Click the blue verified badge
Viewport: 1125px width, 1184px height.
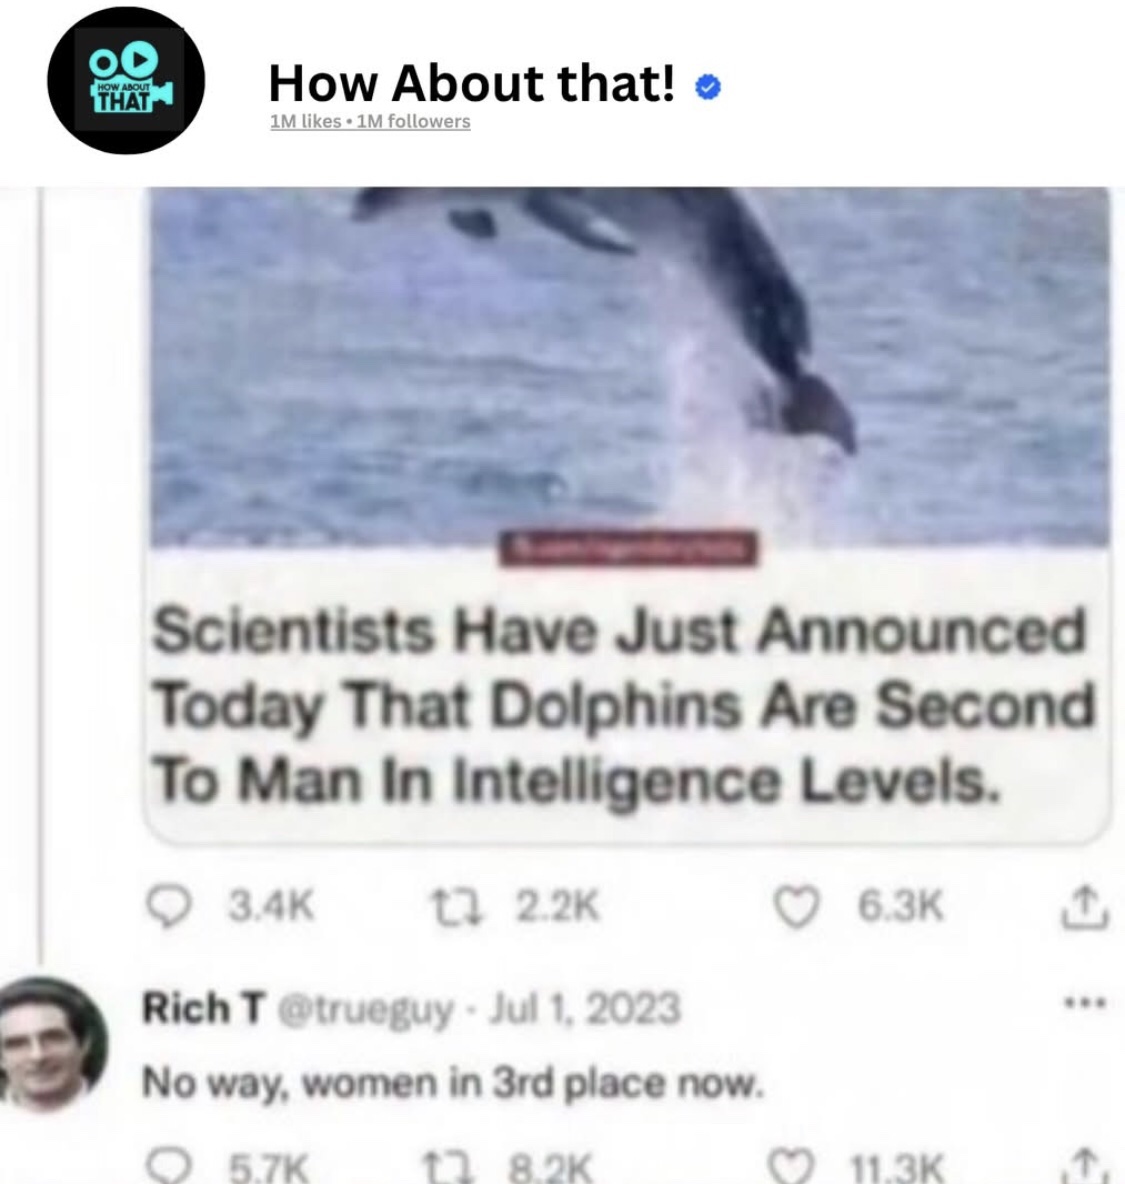(707, 87)
